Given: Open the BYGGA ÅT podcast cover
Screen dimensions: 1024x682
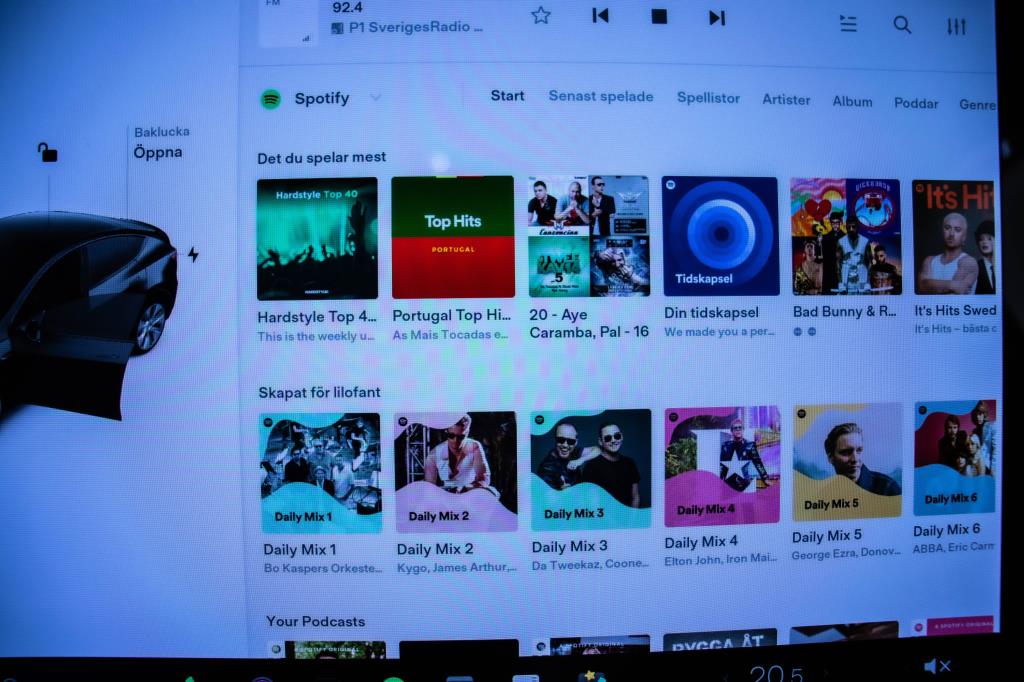Looking at the screenshot, I should click(720, 640).
